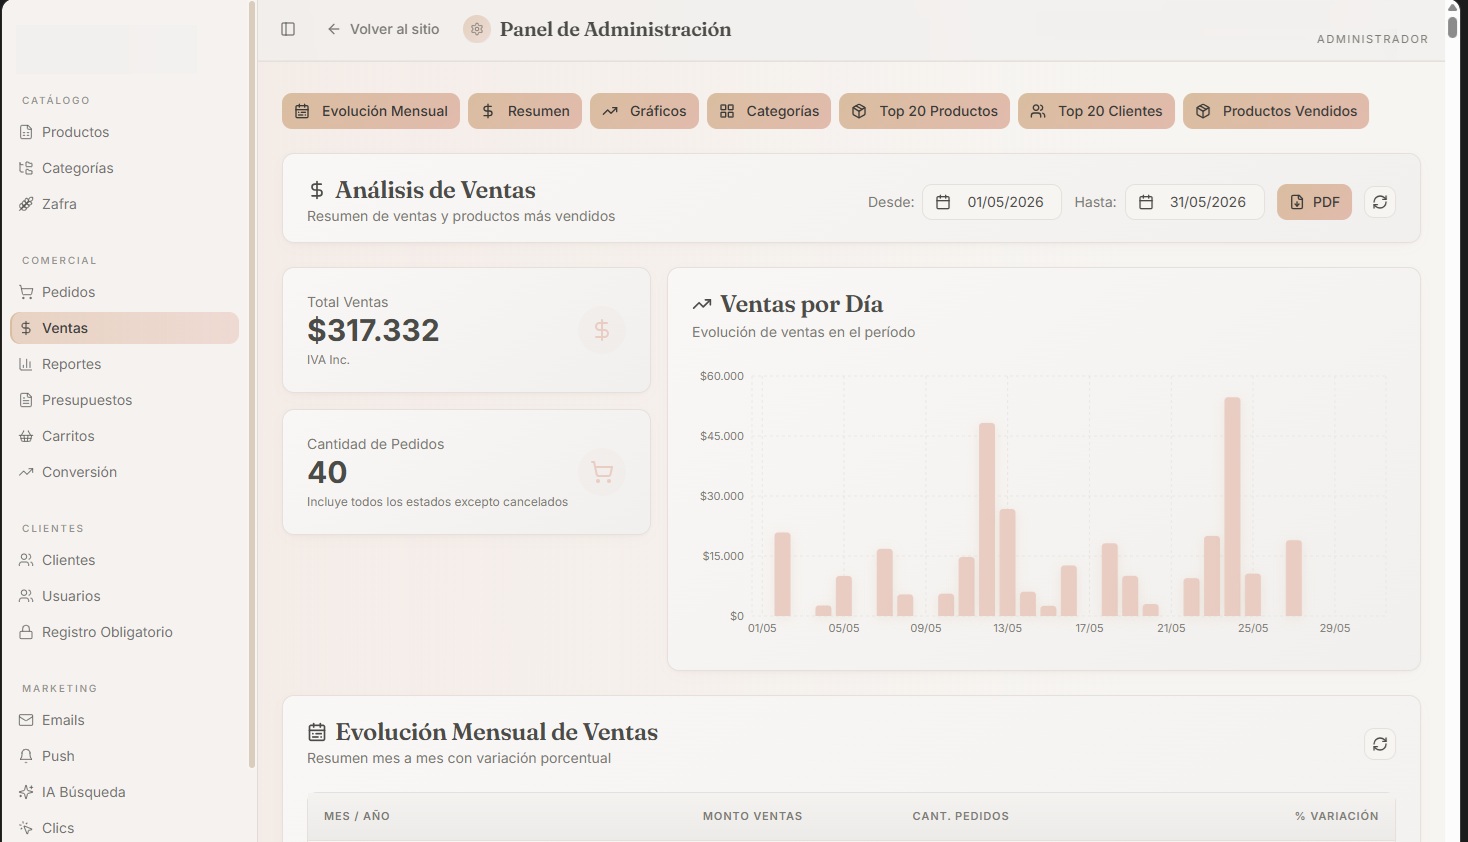Refresh the Evolución Mensual de Ventas table
1468x842 pixels.
pyautogui.click(x=1380, y=744)
